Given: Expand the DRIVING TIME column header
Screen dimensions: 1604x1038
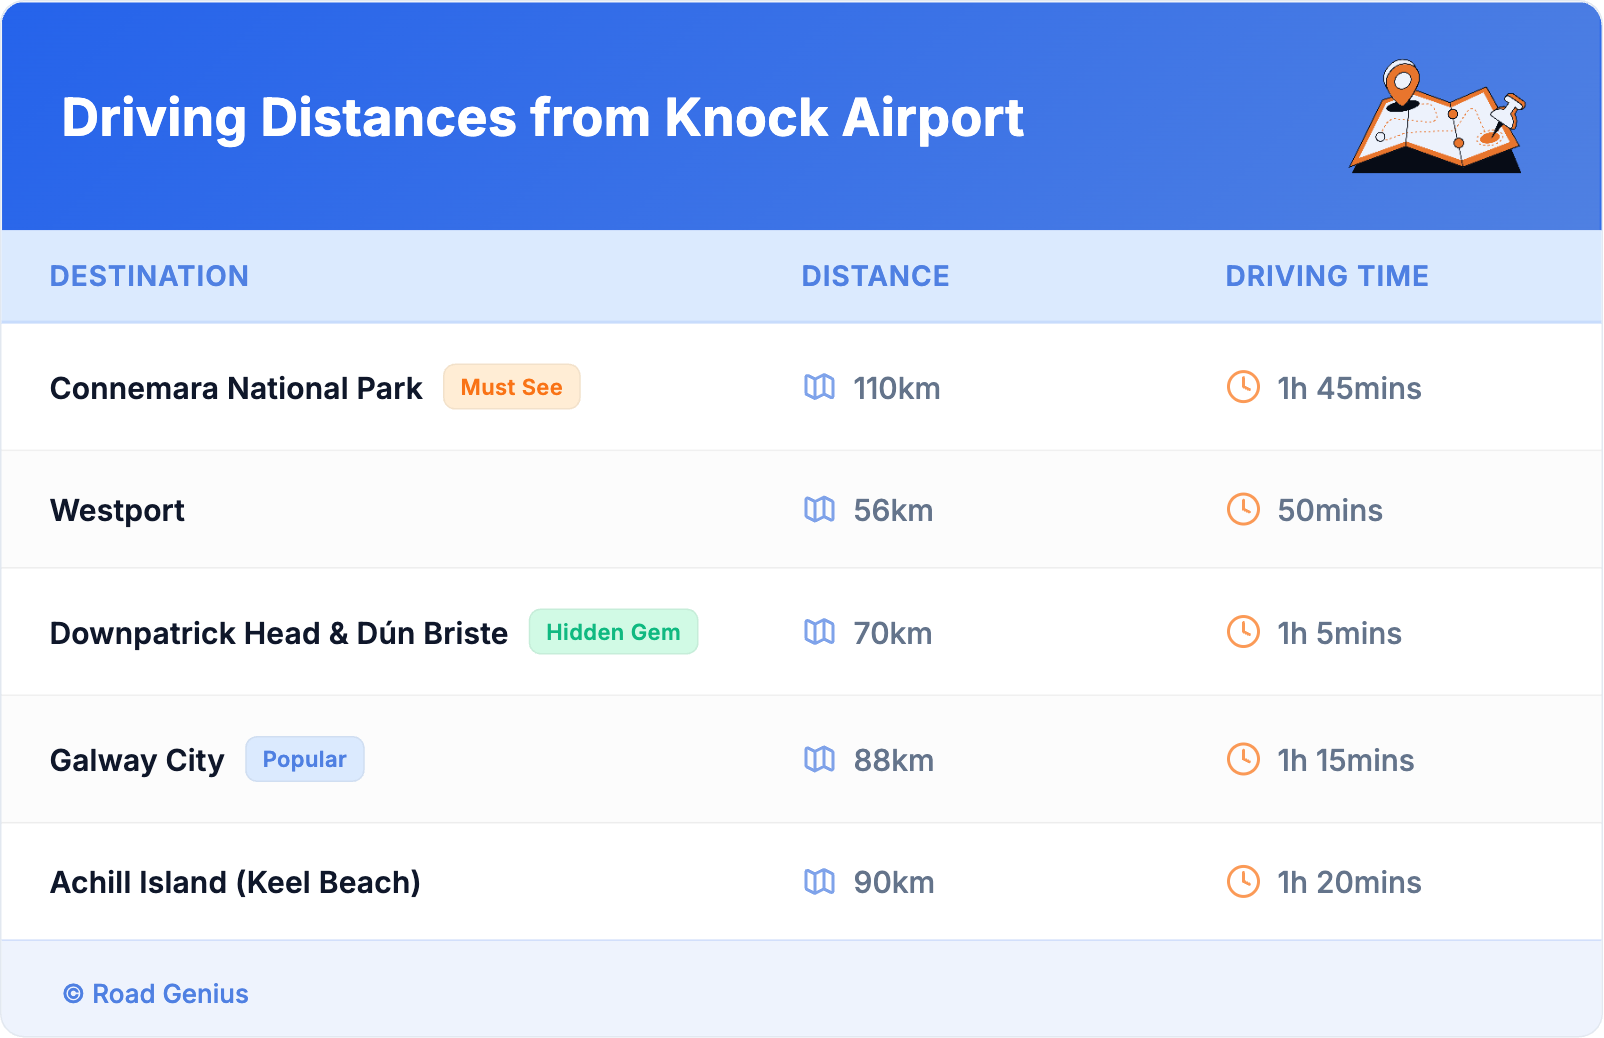Looking at the screenshot, I should (x=1327, y=276).
